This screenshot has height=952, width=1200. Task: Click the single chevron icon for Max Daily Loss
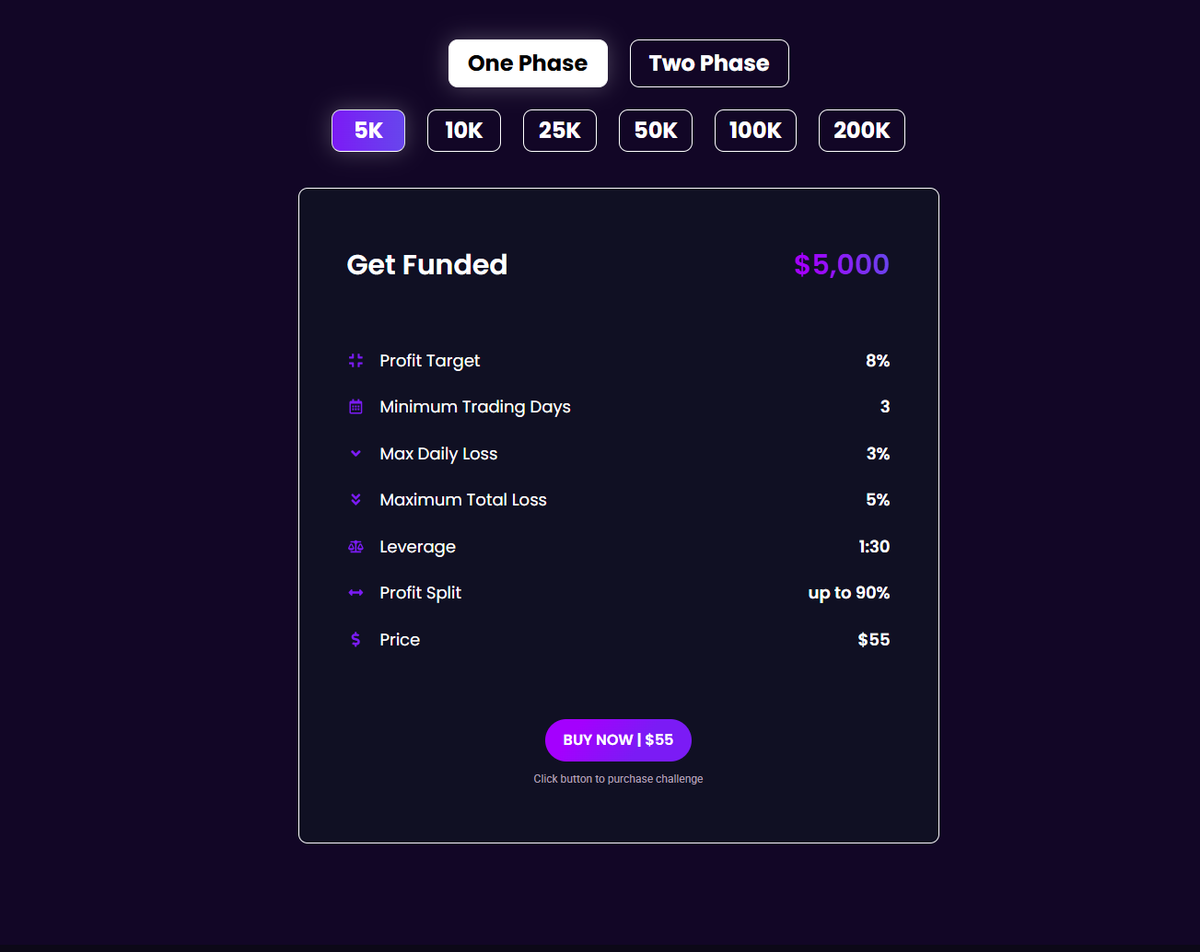356,453
